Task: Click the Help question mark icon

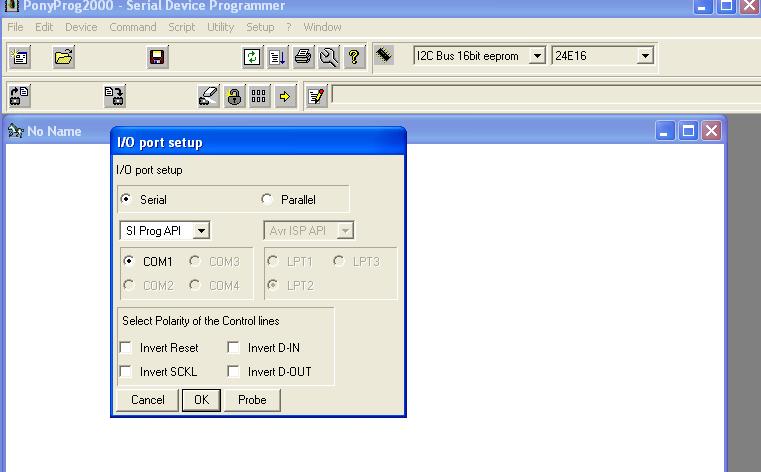Action: coord(354,57)
